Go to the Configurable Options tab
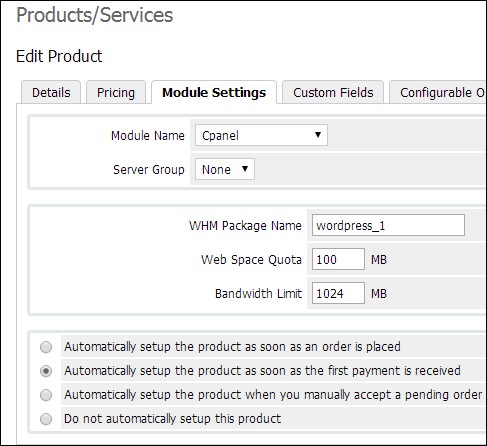The image size is (487, 446). pyautogui.click(x=438, y=92)
